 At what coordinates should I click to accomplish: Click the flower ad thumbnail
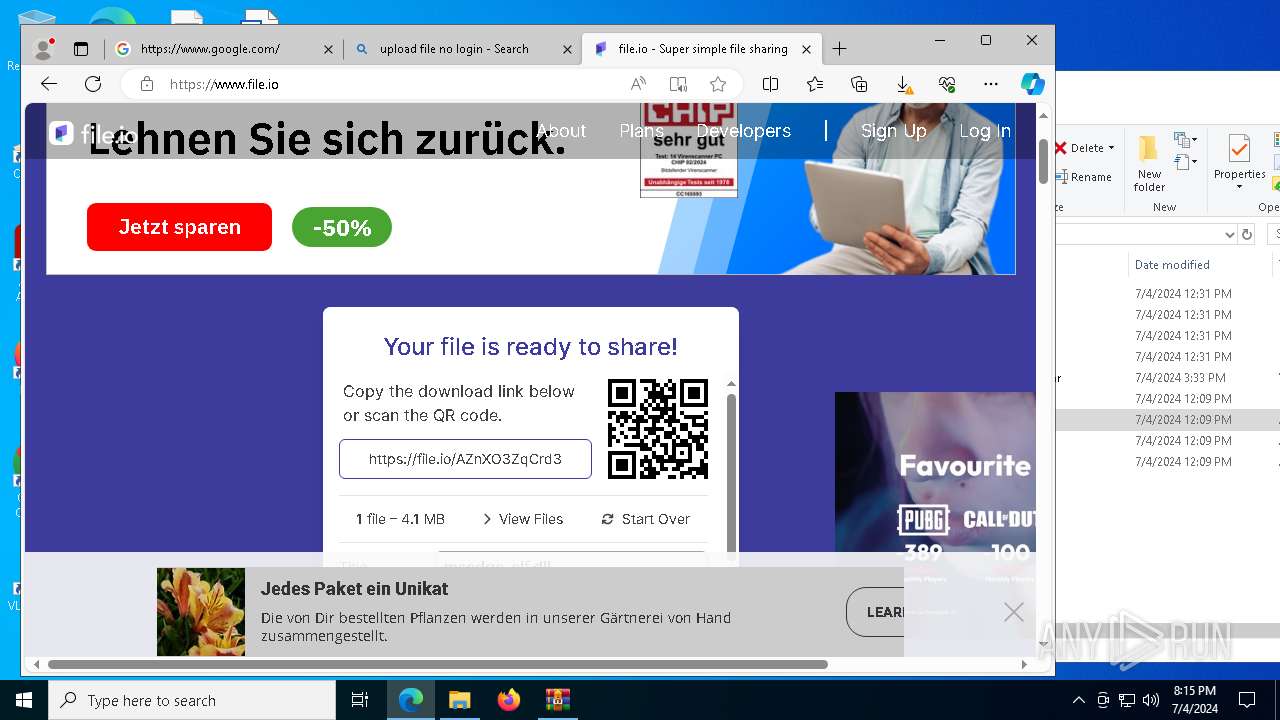(201, 612)
